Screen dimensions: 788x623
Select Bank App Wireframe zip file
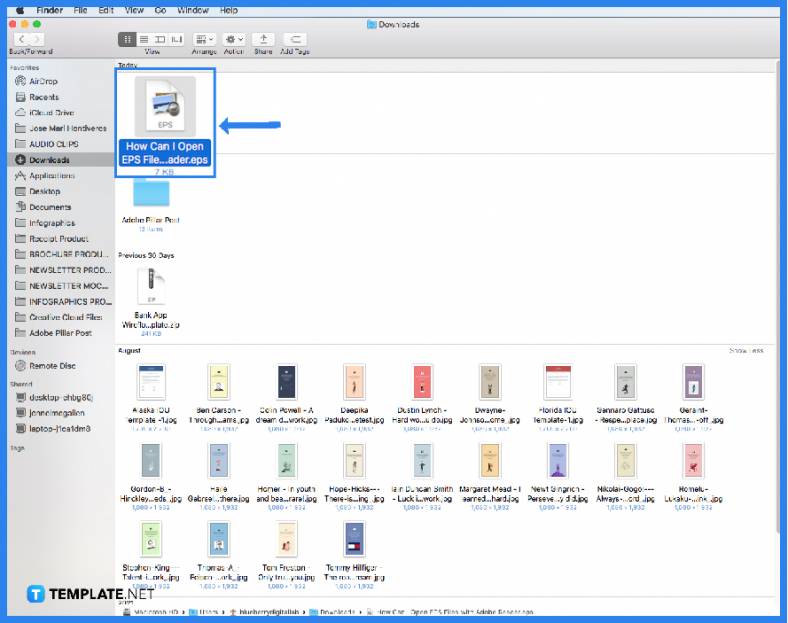pyautogui.click(x=151, y=286)
